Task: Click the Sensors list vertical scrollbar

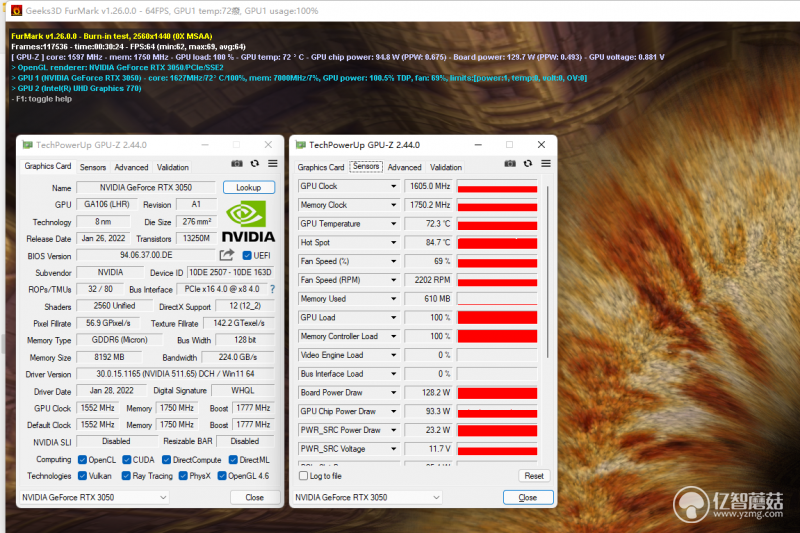Action: [x=548, y=272]
